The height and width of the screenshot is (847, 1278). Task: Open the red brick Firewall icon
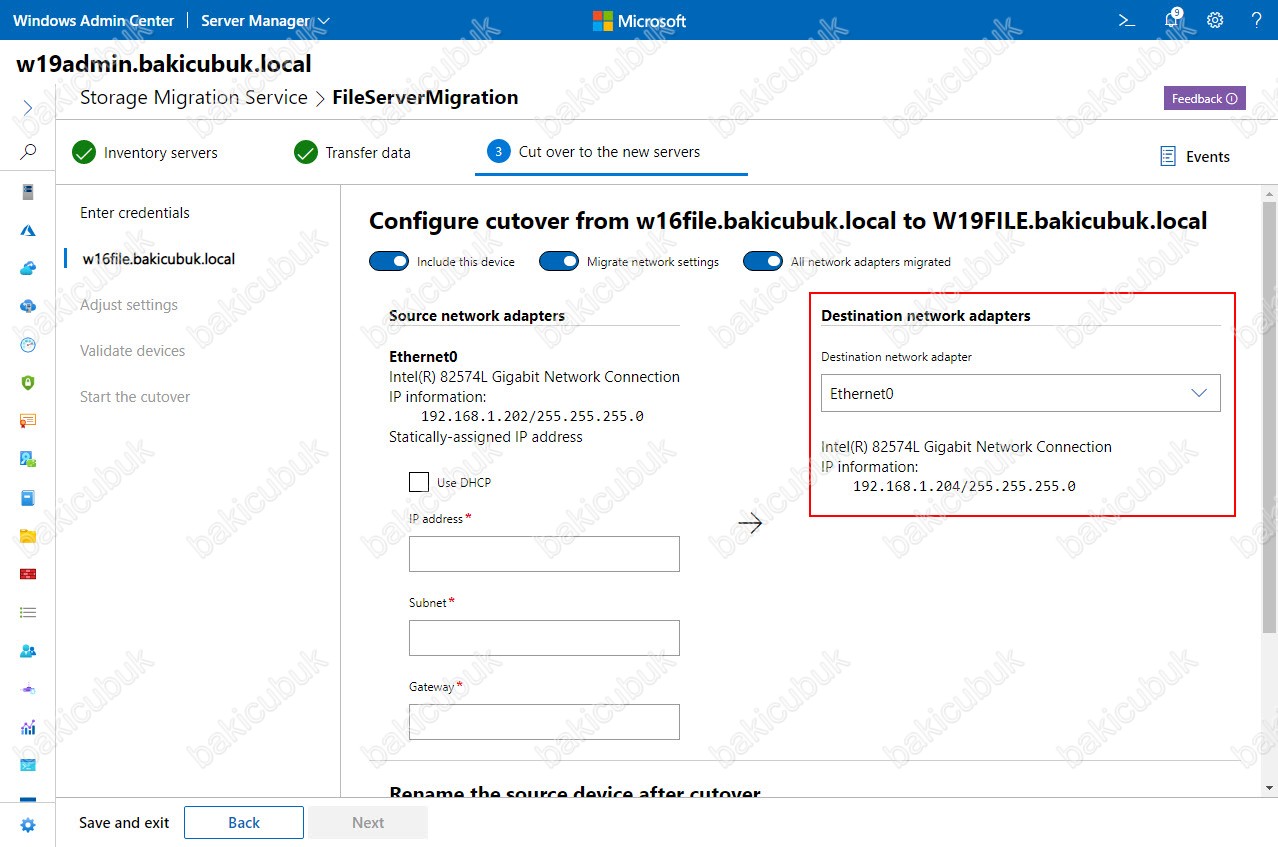pyautogui.click(x=28, y=574)
